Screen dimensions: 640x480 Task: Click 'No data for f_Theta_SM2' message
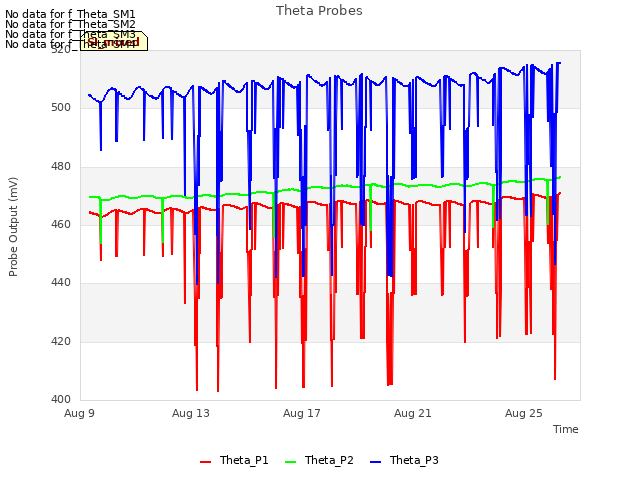coord(70,24)
